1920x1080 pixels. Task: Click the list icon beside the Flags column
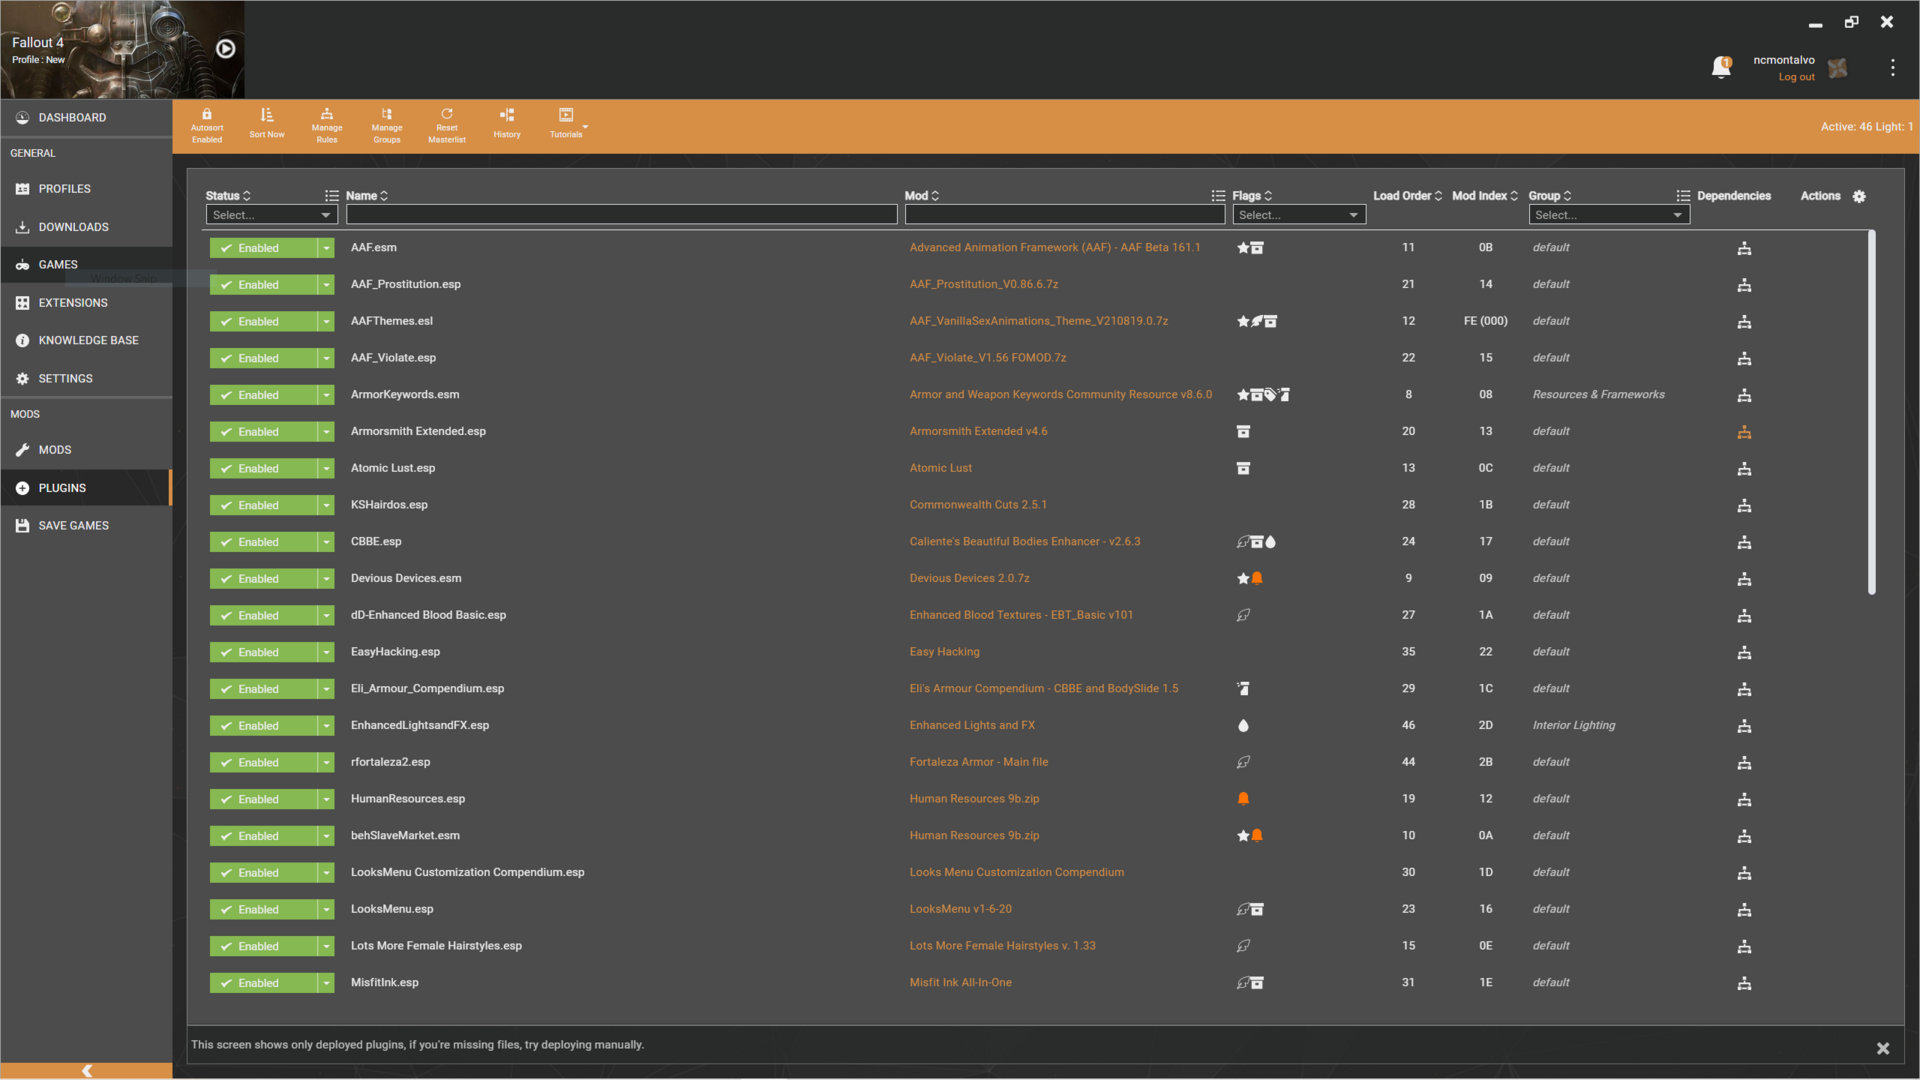coord(1218,196)
